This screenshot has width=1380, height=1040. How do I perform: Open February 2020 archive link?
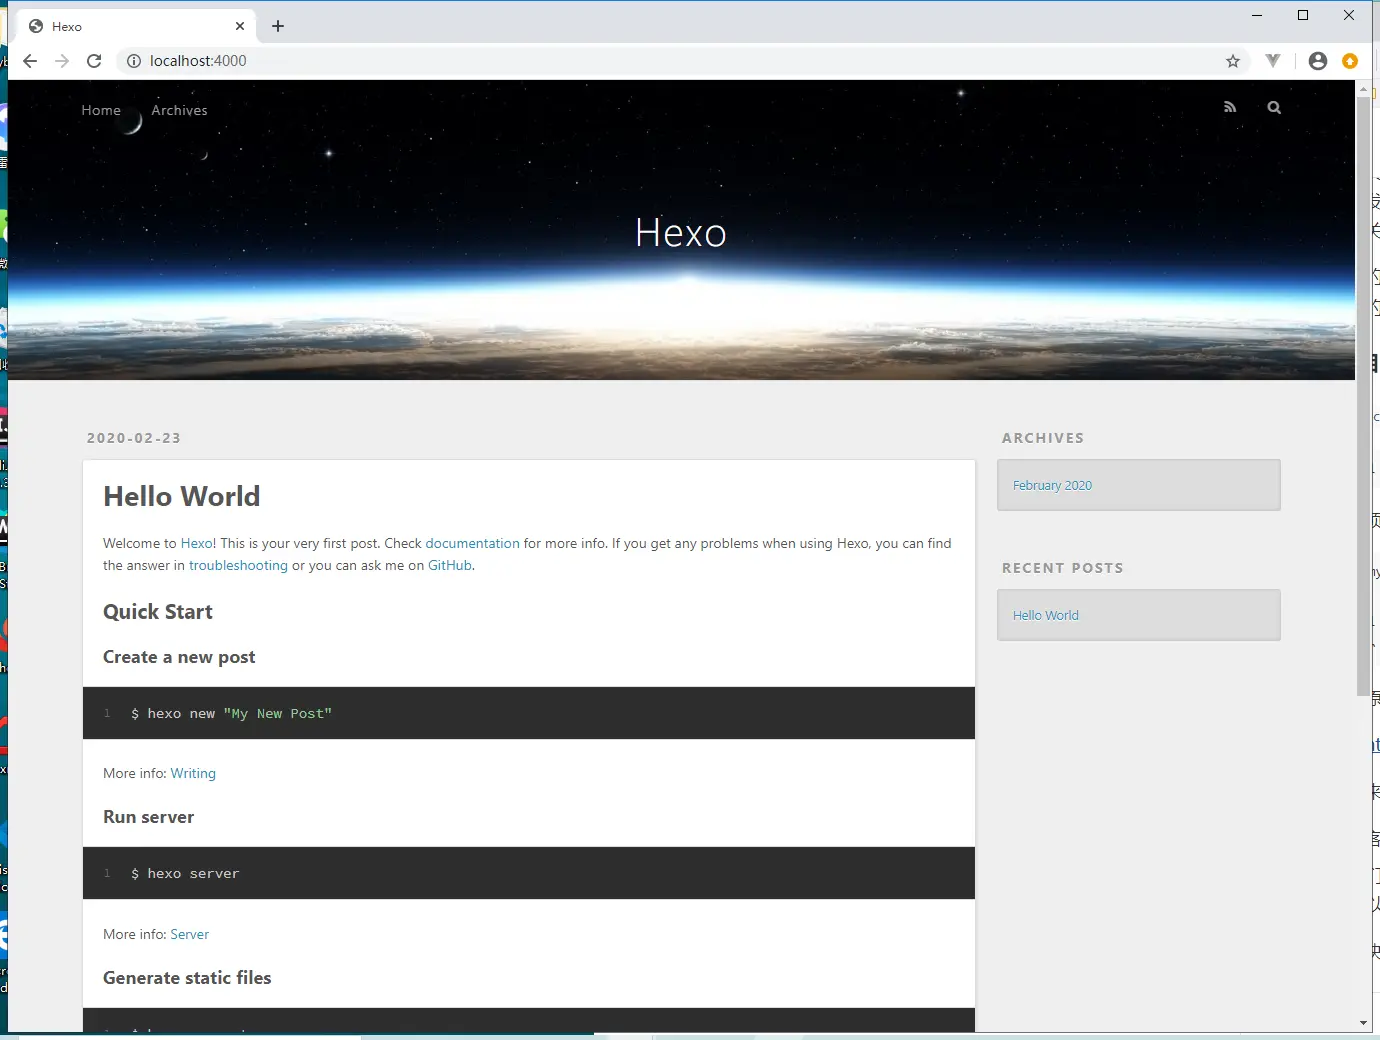point(1052,485)
